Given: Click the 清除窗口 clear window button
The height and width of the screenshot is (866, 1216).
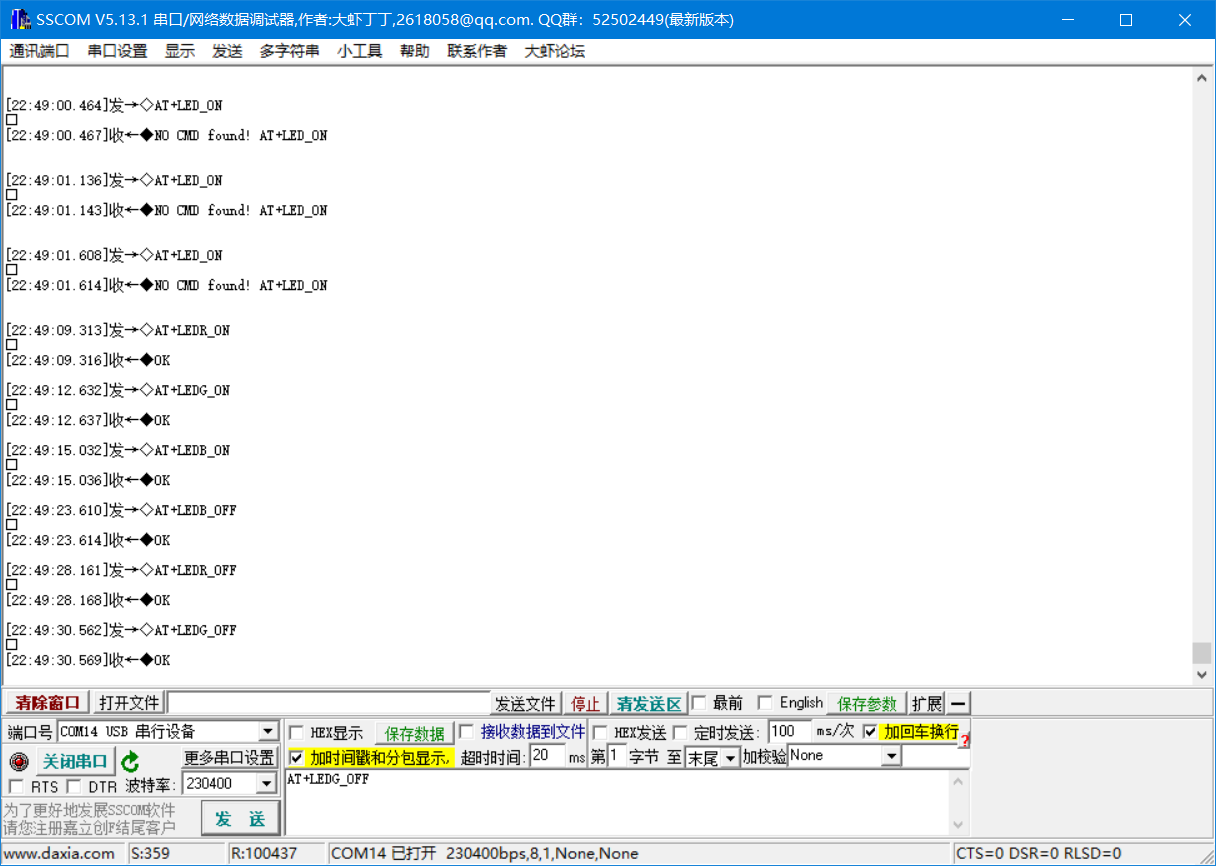Looking at the screenshot, I should point(45,702).
